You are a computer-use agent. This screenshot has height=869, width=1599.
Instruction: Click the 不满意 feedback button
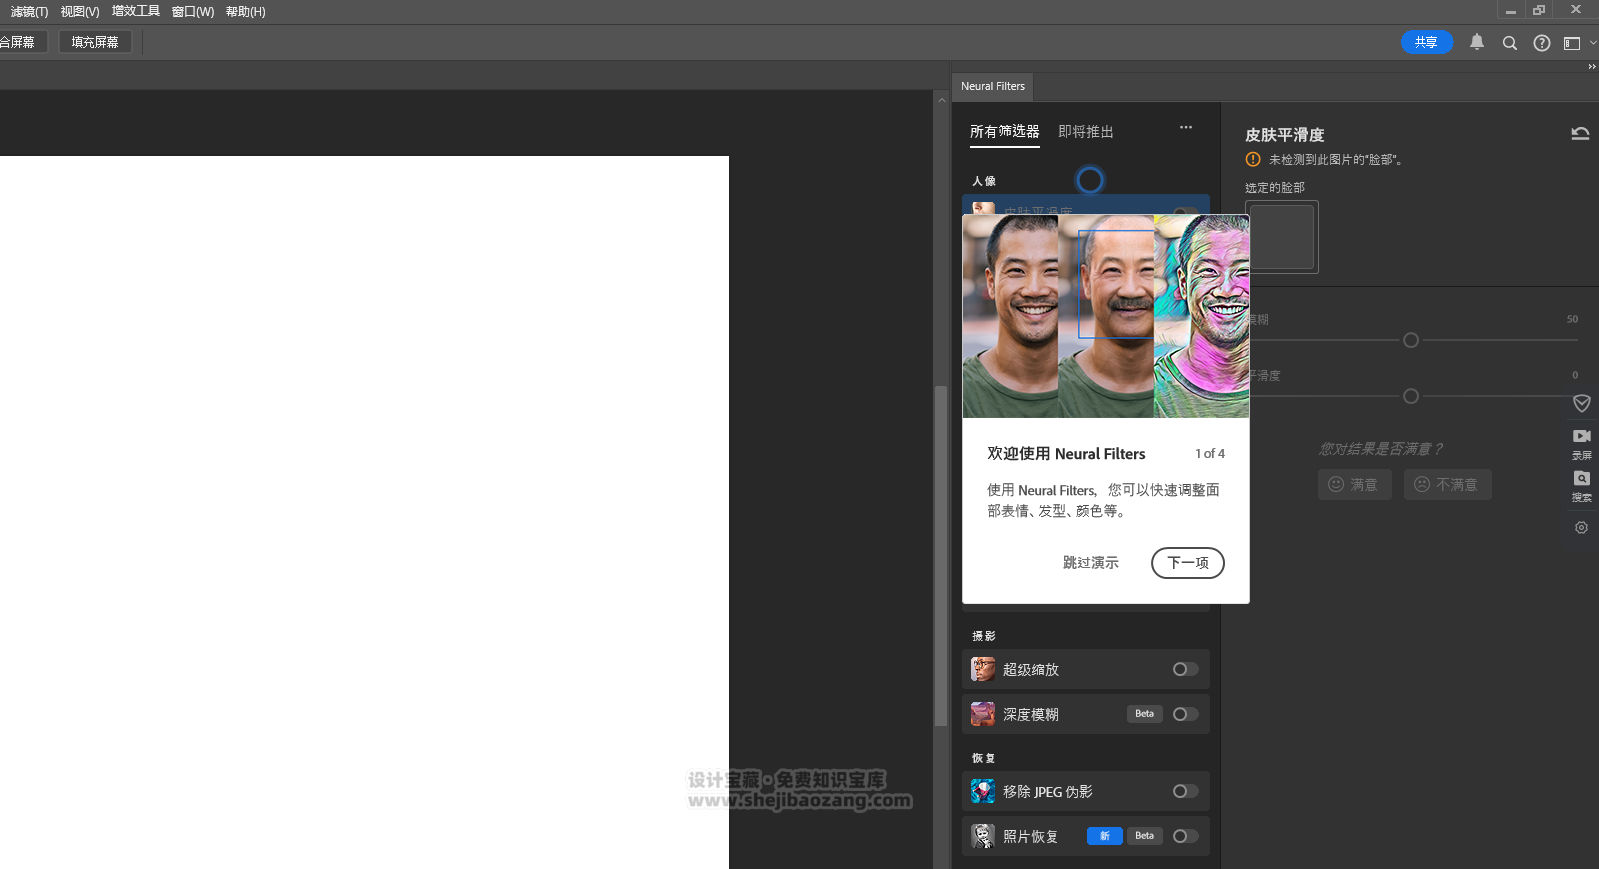click(1447, 484)
